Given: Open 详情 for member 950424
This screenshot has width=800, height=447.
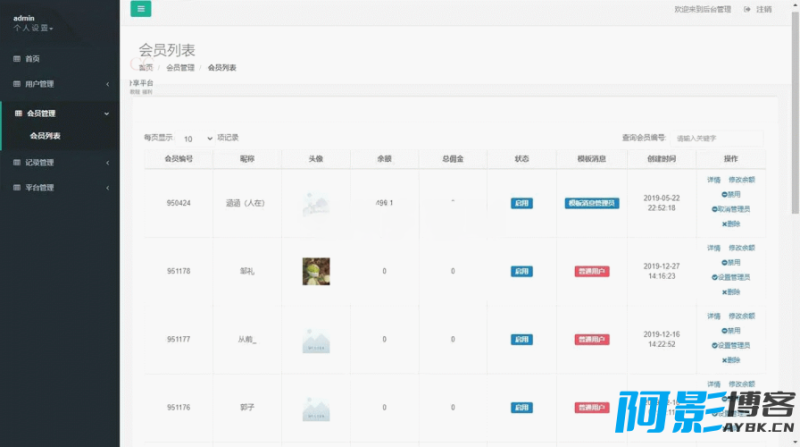Looking at the screenshot, I should coord(713,179).
